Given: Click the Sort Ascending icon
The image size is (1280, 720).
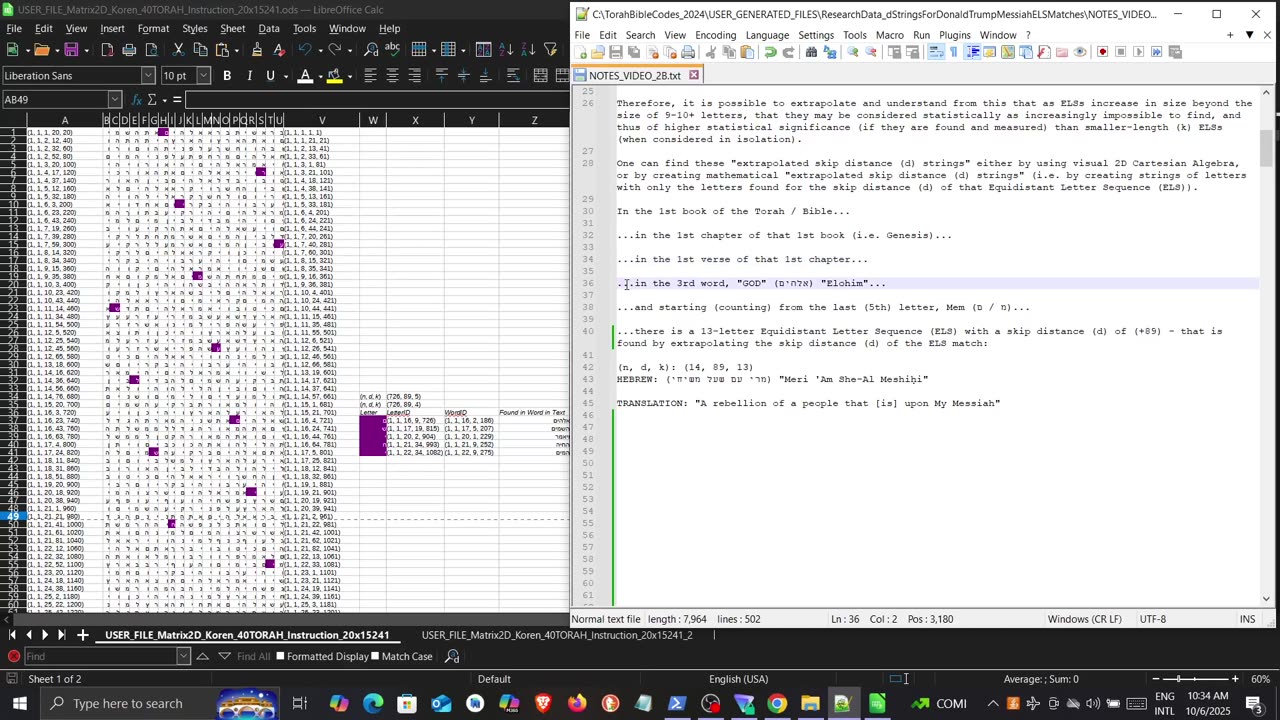Looking at the screenshot, I should [506, 49].
